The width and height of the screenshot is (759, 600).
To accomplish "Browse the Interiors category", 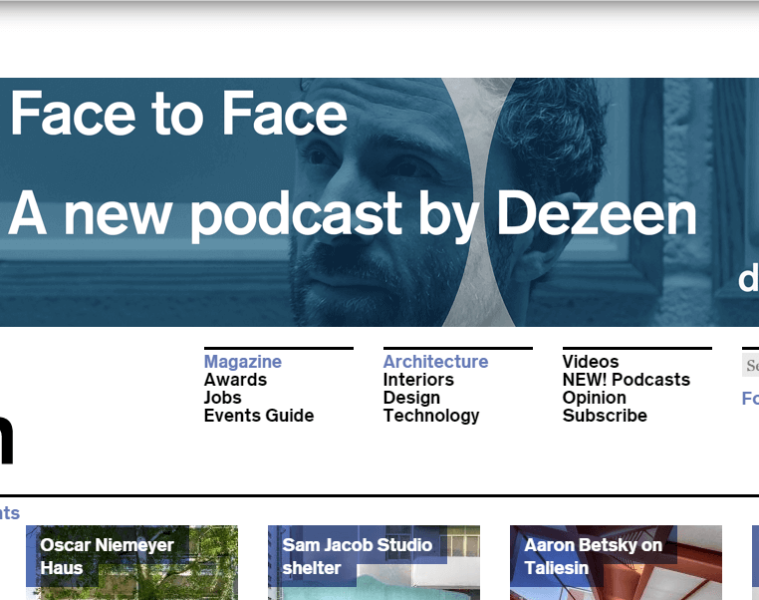I will [x=418, y=380].
